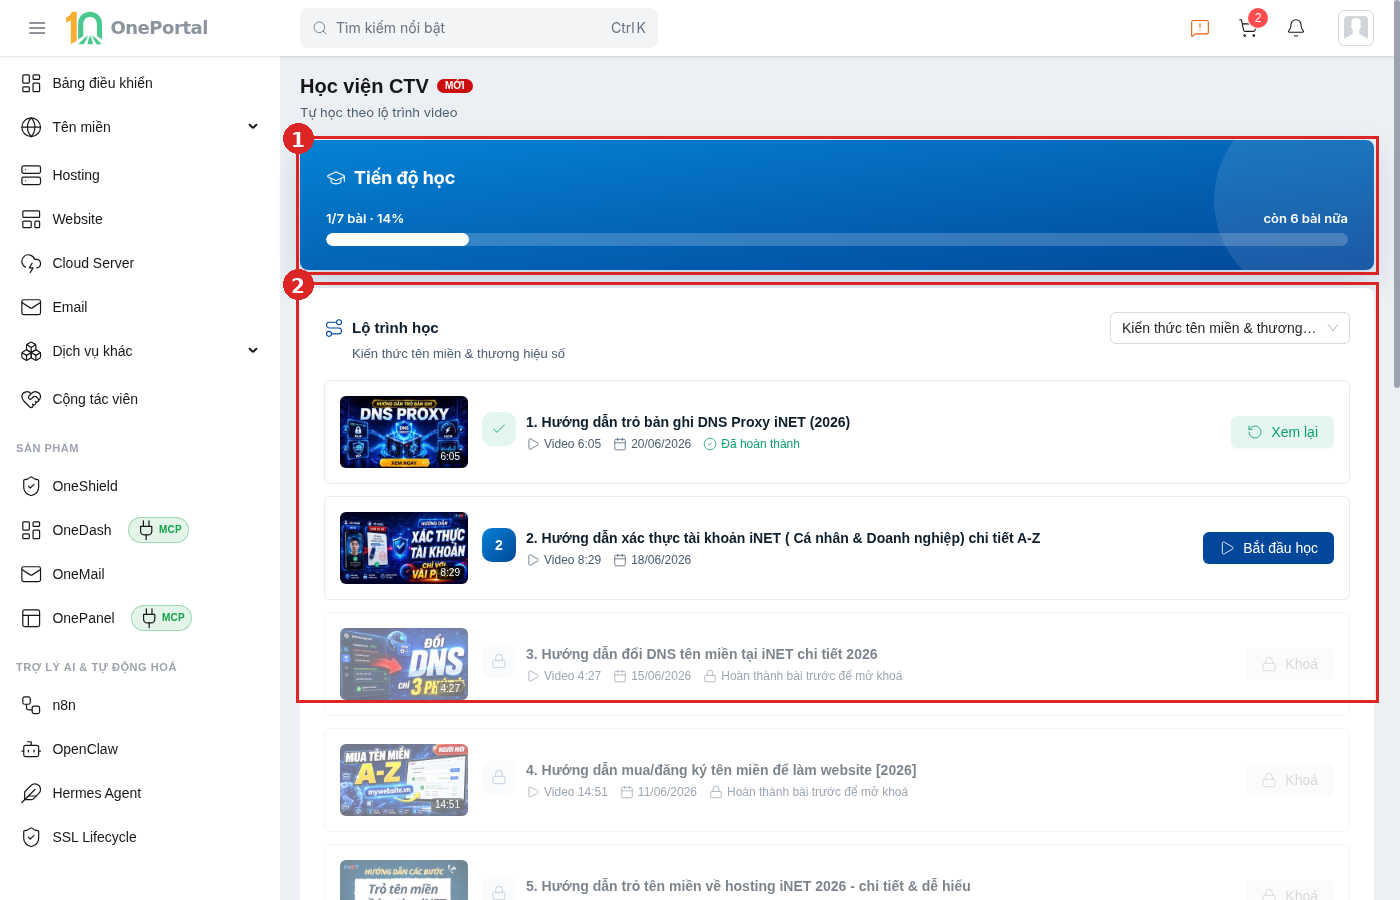Open the DNS PROXY video thumbnail
The width and height of the screenshot is (1400, 900).
coord(404,432)
